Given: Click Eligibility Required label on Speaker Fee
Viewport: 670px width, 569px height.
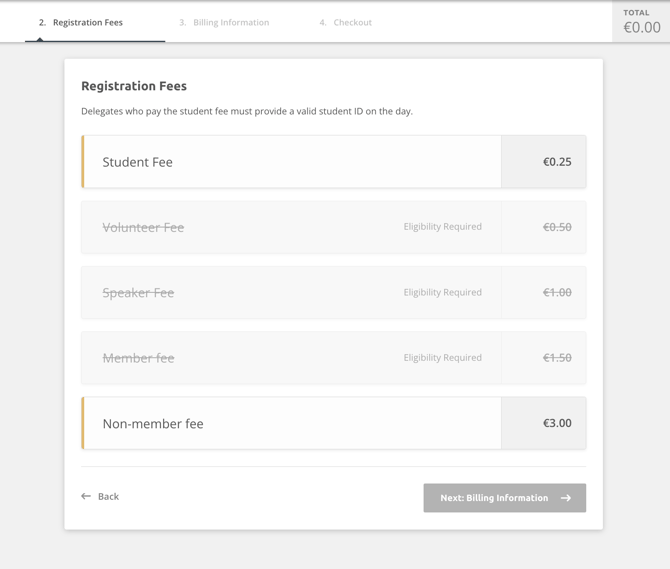Looking at the screenshot, I should [443, 292].
